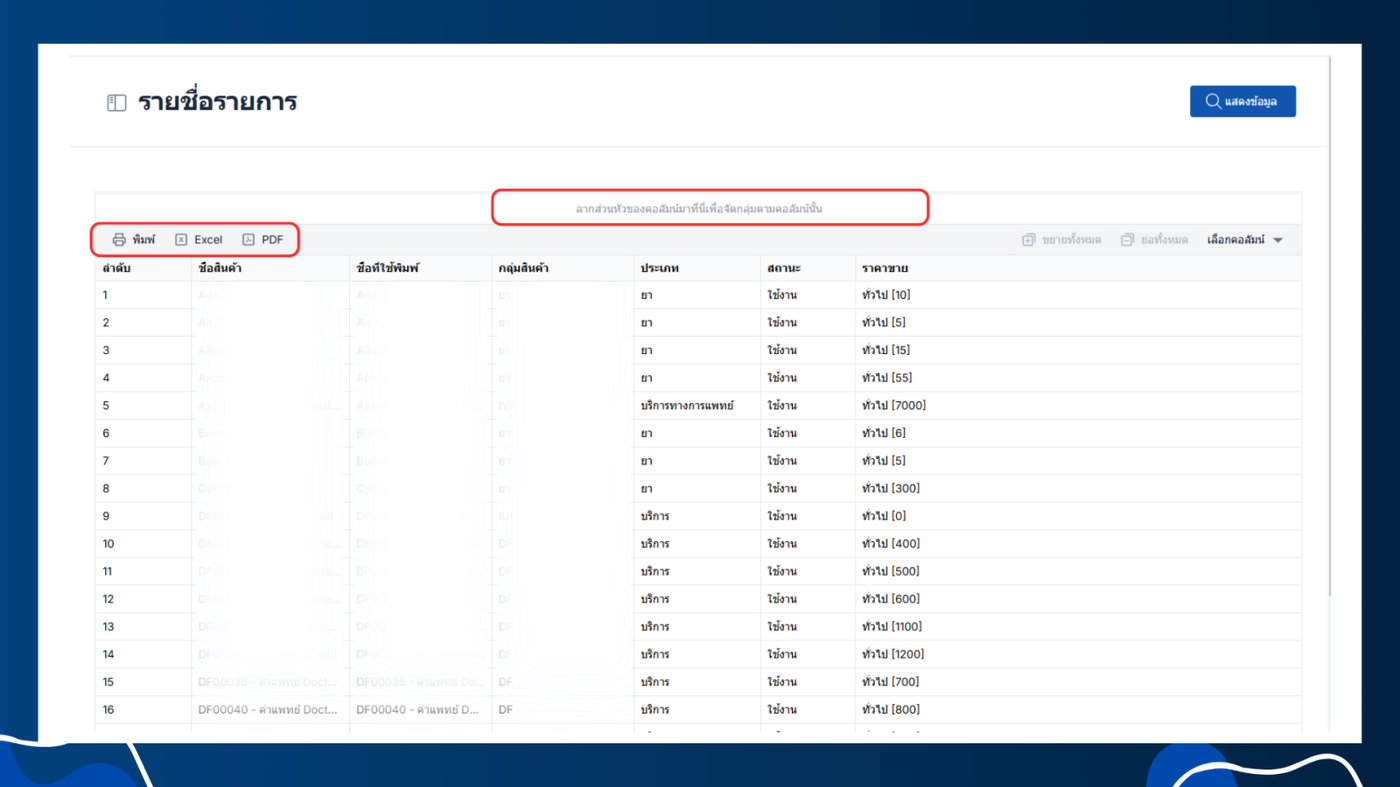Select row 16 DF00040 item
This screenshot has height=787, width=1400.
698,710
